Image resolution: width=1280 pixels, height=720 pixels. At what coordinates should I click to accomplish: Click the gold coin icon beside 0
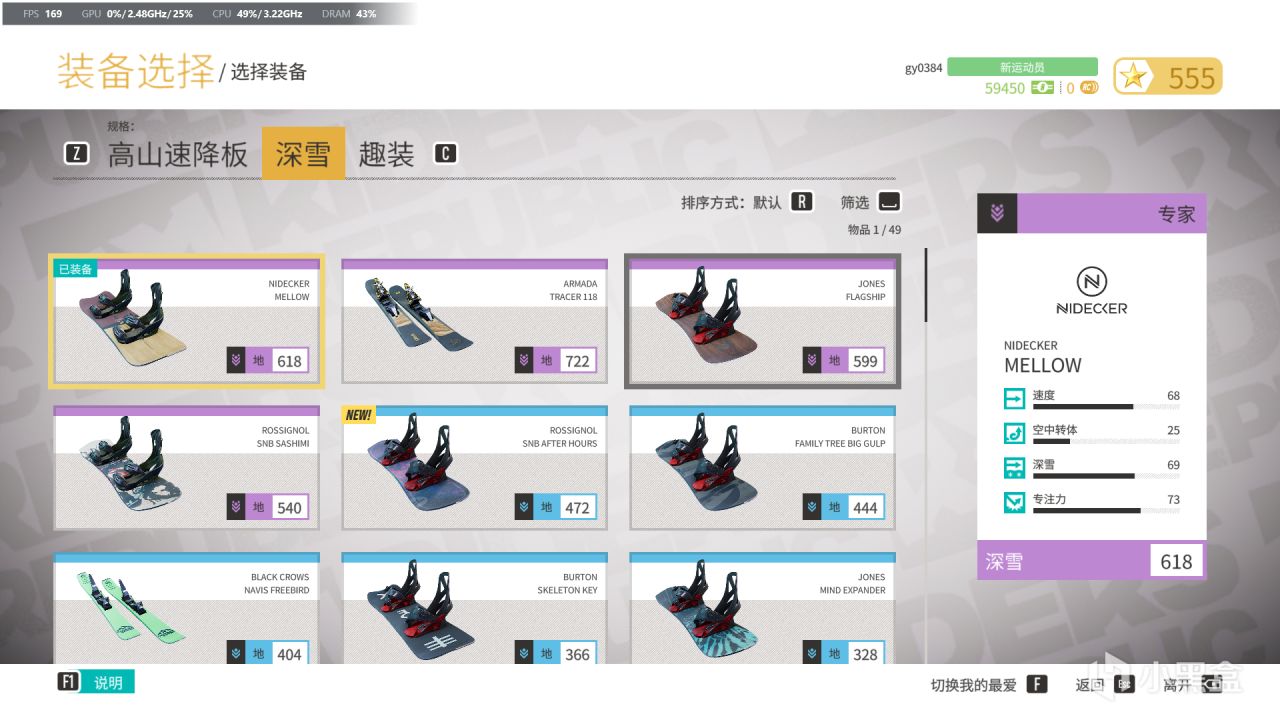(x=1089, y=88)
